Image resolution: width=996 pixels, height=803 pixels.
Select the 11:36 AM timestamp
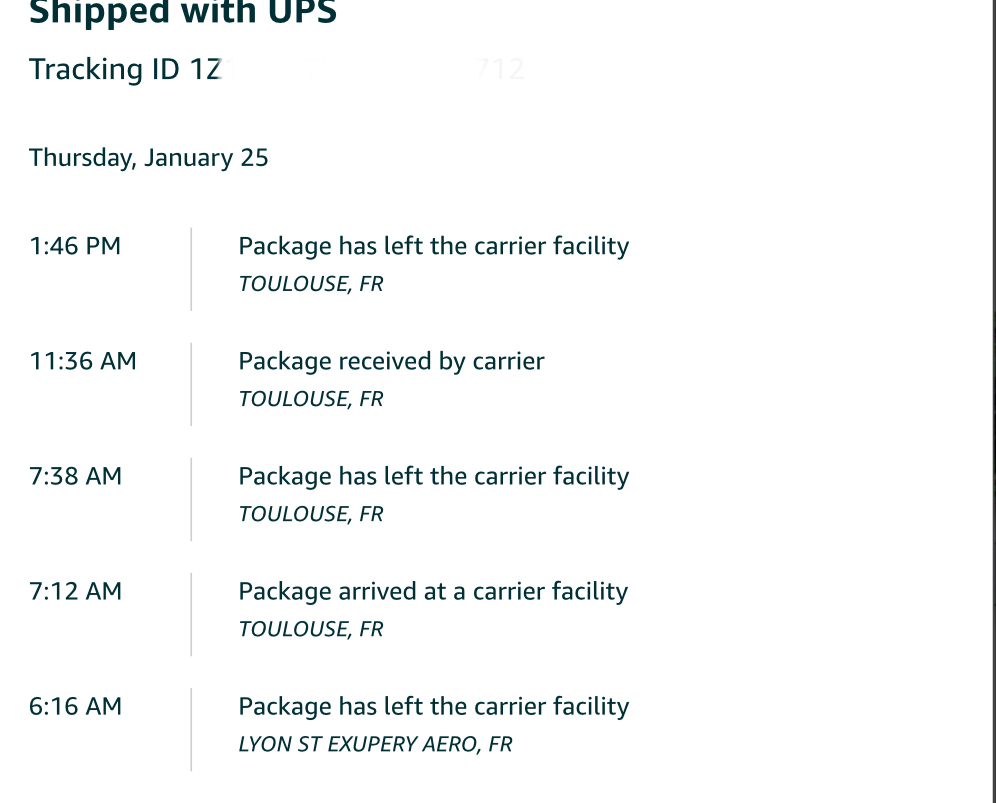point(83,361)
